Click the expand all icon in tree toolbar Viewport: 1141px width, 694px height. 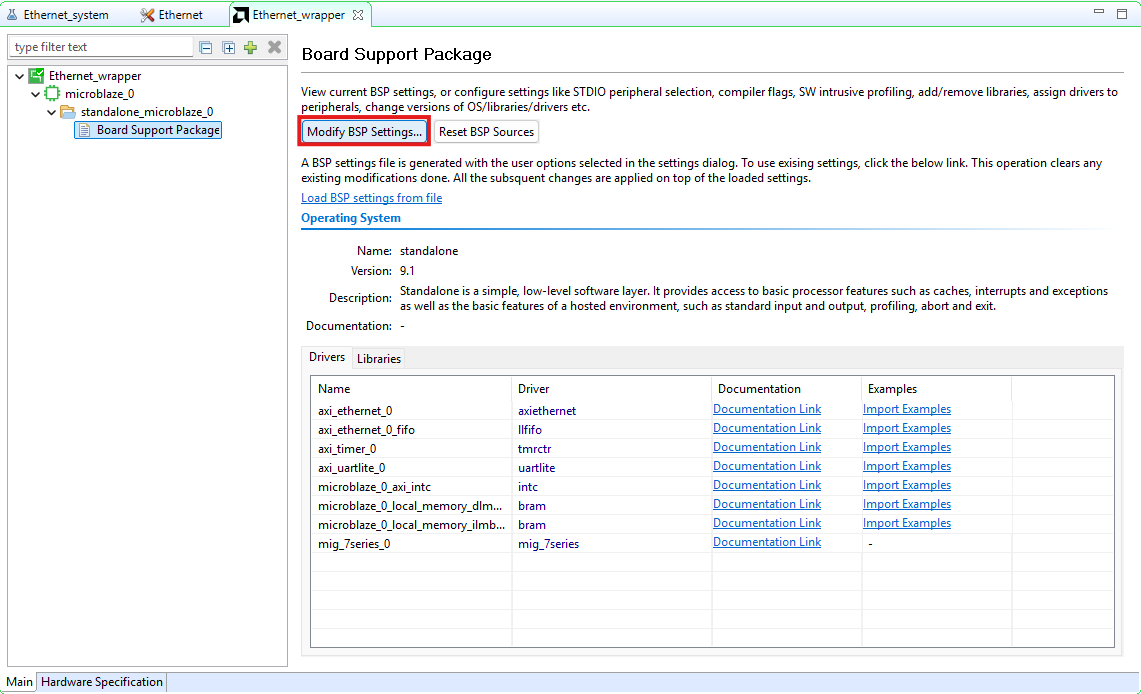click(228, 47)
